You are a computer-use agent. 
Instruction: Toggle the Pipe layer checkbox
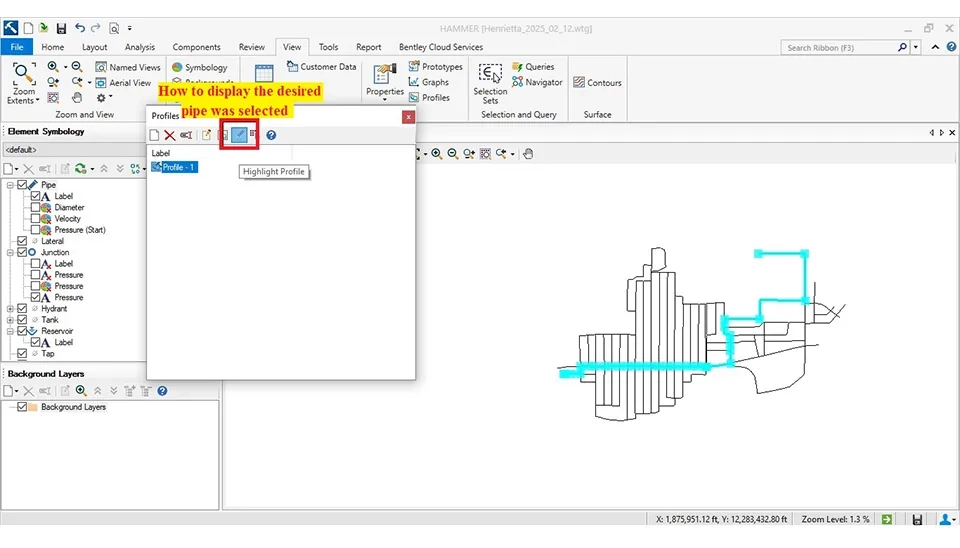23,184
